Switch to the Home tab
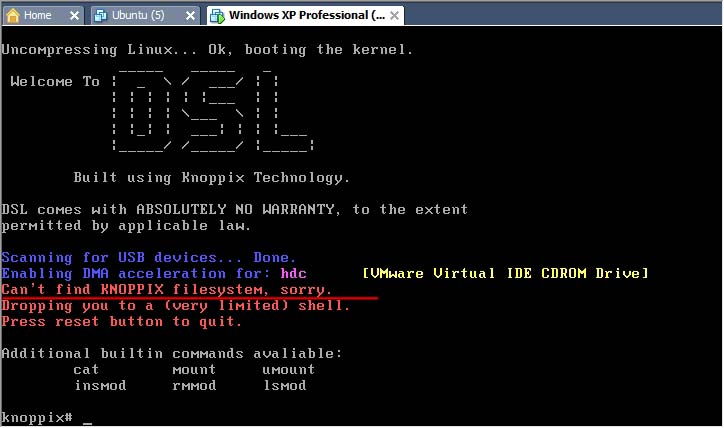 [x=42, y=15]
